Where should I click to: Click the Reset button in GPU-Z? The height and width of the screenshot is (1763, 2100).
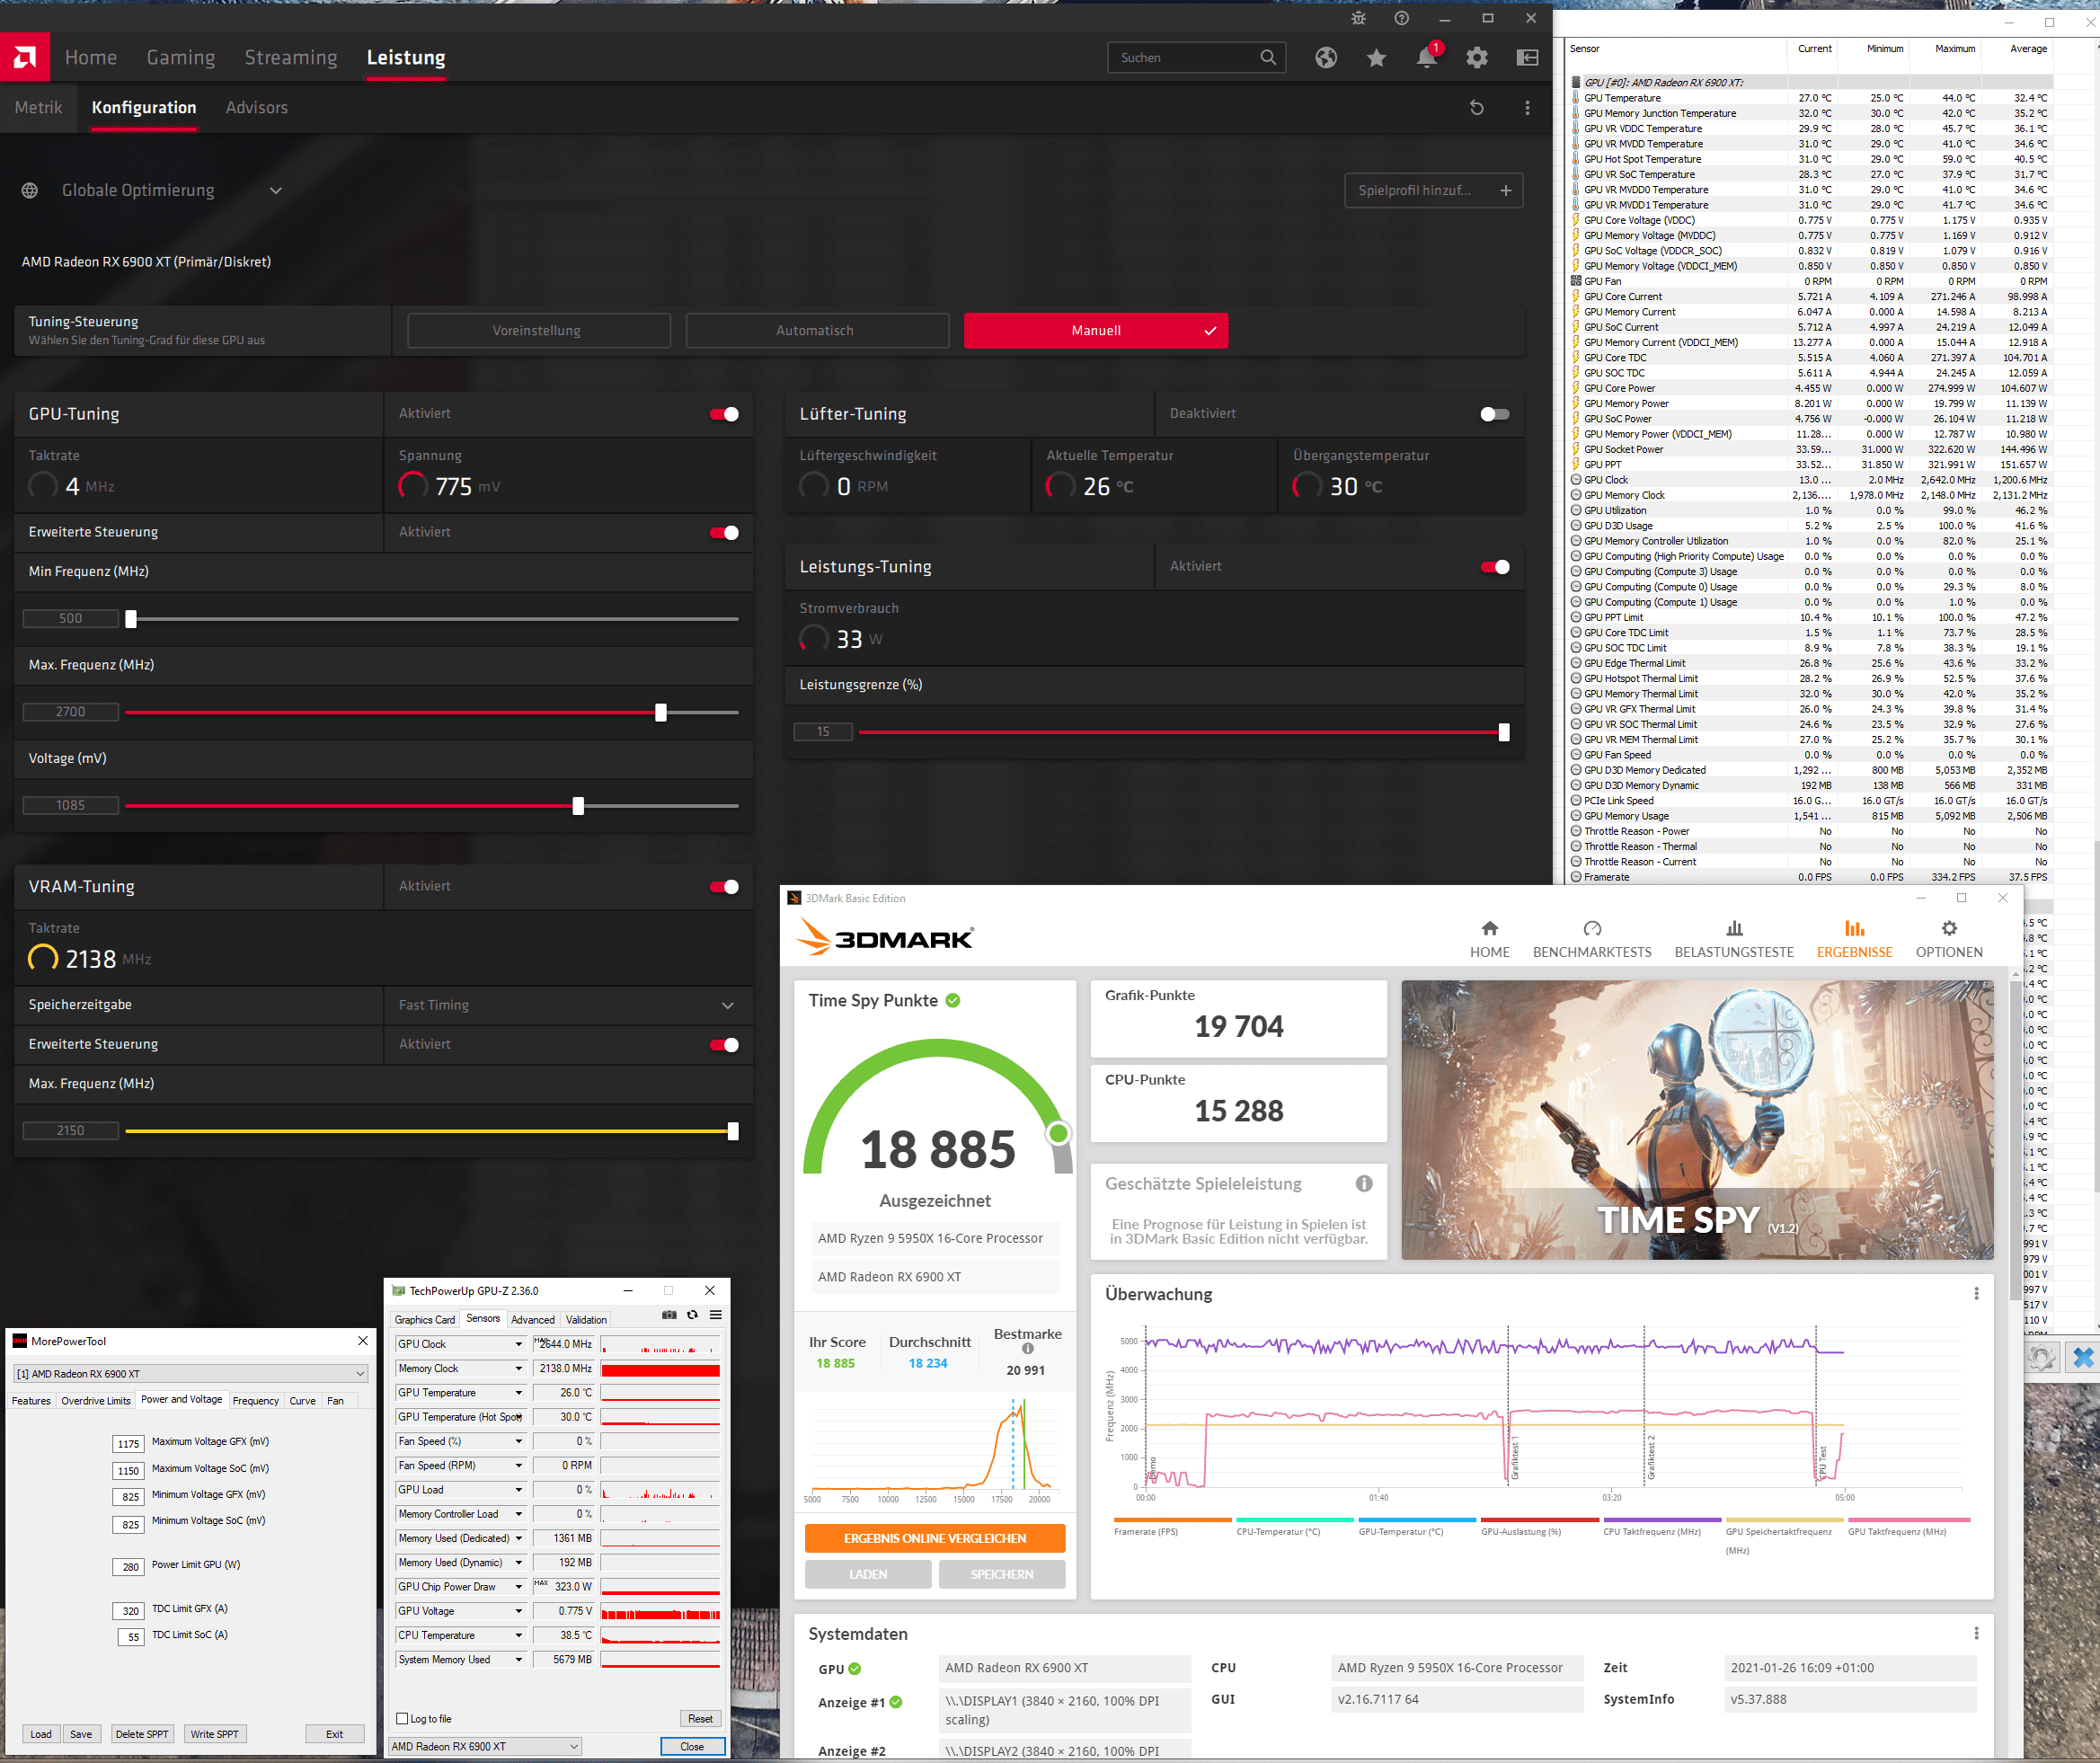700,1718
